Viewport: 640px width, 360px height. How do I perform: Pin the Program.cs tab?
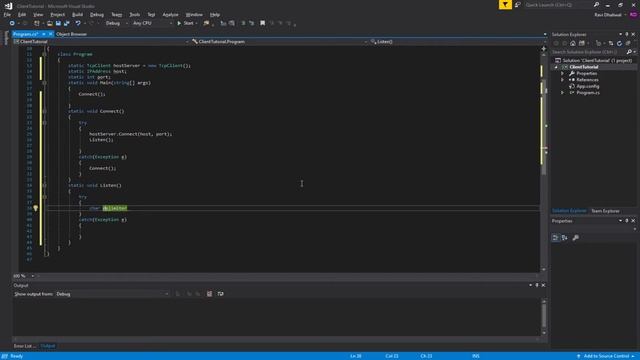coord(44,34)
